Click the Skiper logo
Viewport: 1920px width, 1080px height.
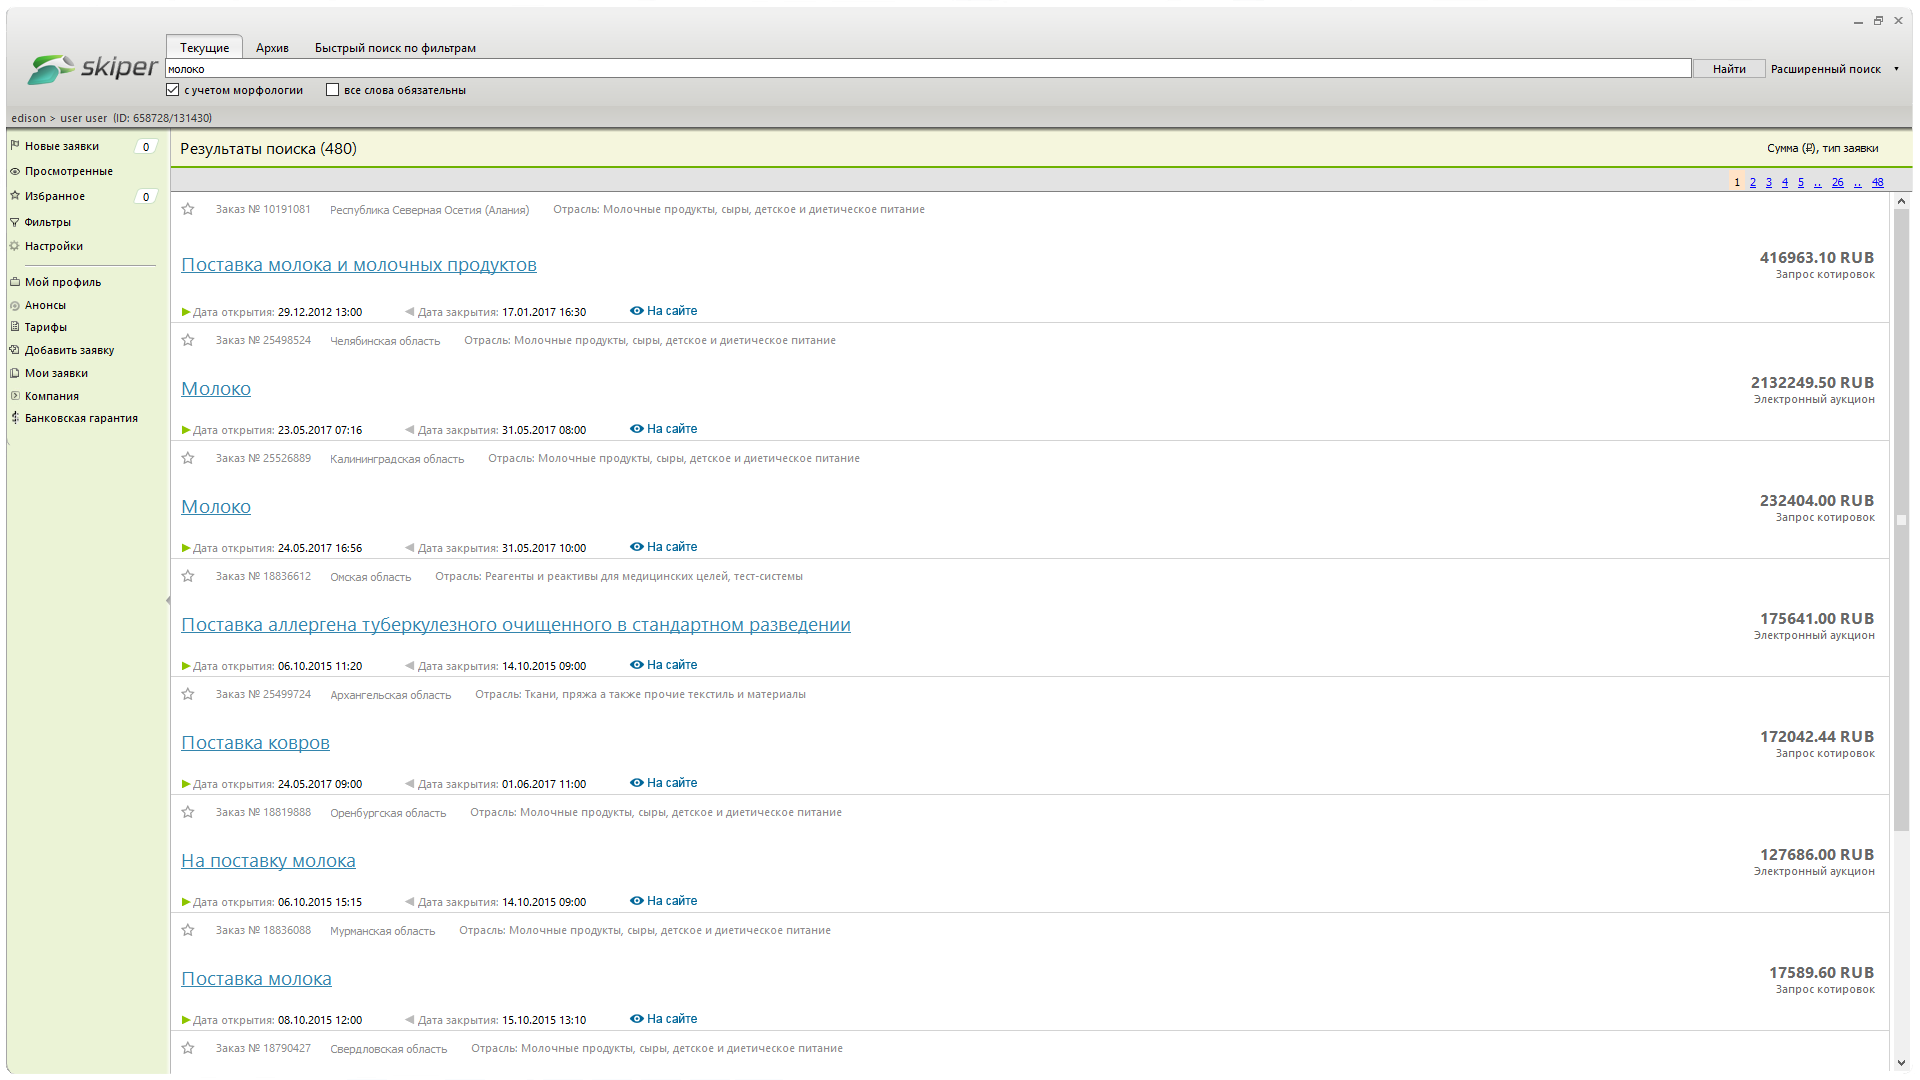click(x=92, y=68)
